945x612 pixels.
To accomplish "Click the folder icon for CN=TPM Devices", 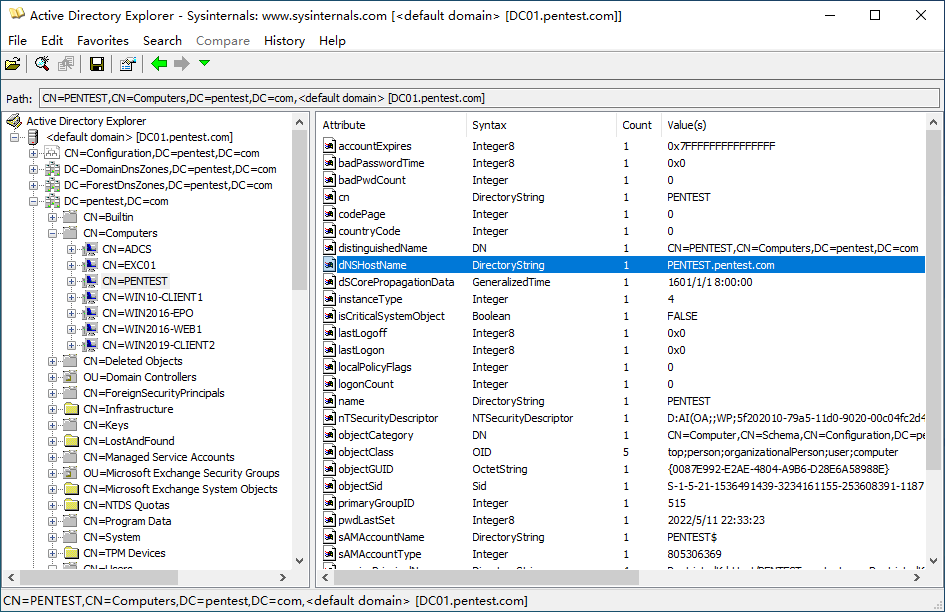I will (x=71, y=553).
